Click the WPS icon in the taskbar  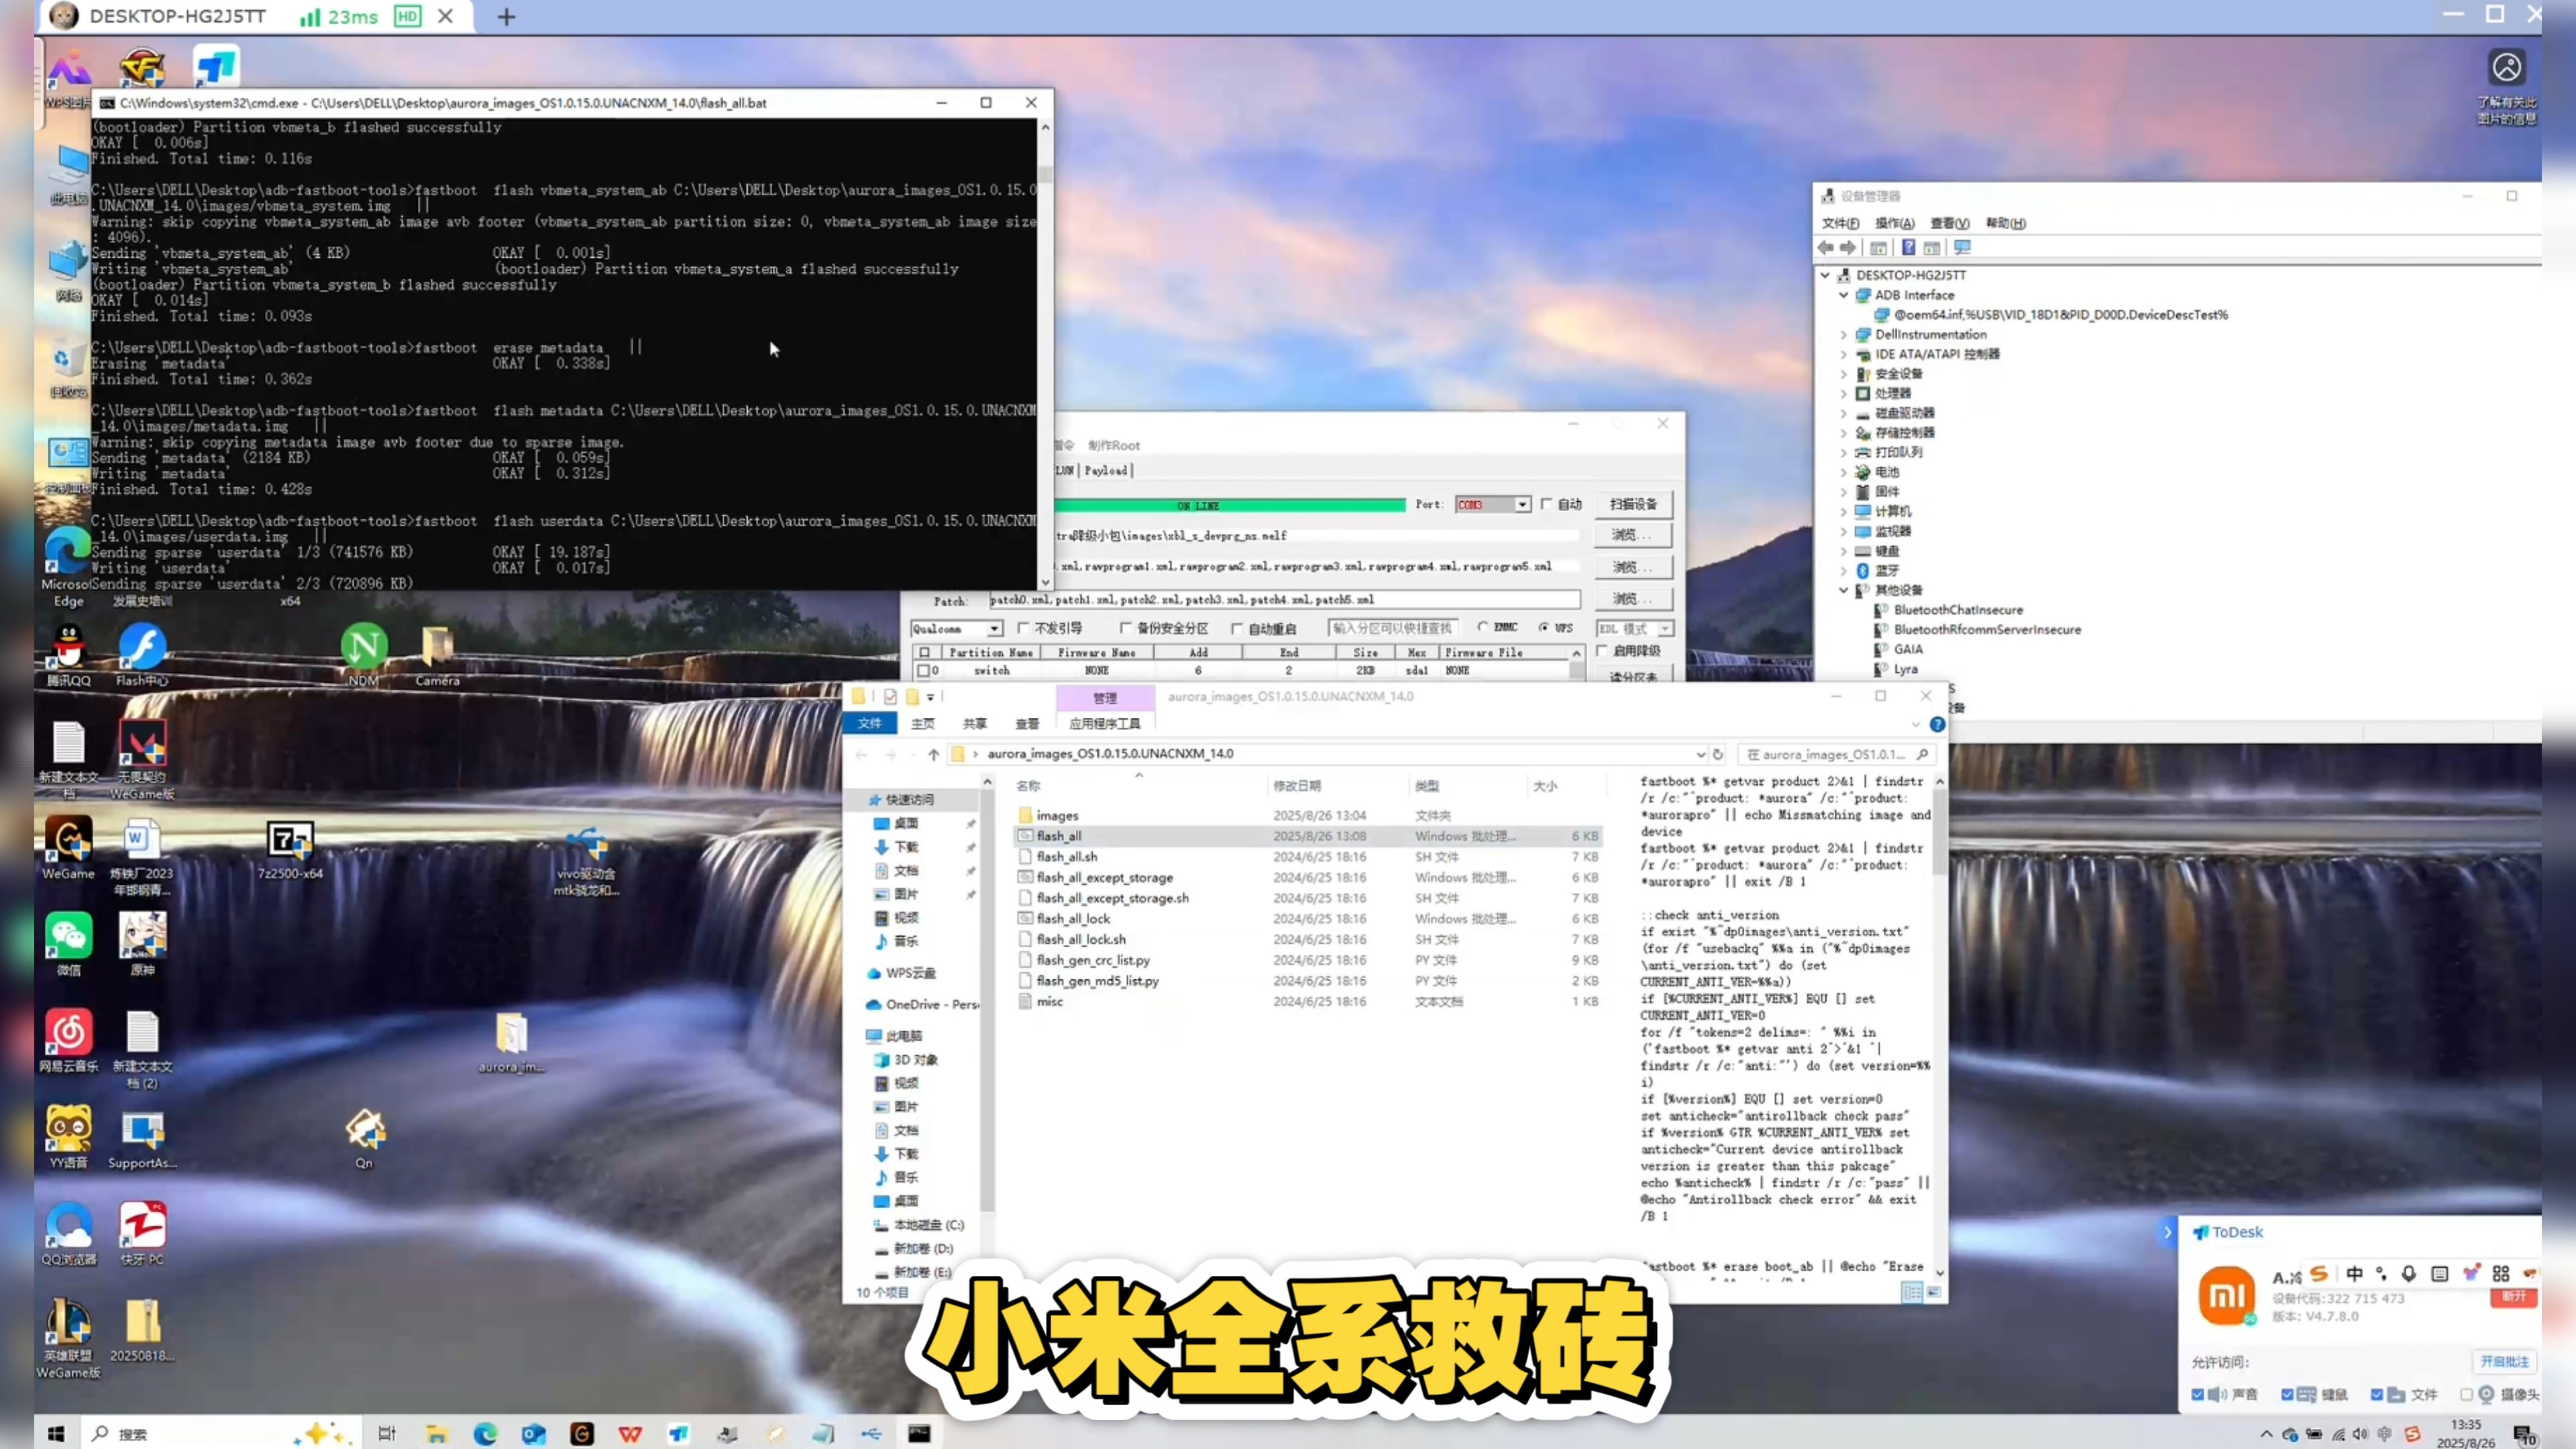[630, 1434]
